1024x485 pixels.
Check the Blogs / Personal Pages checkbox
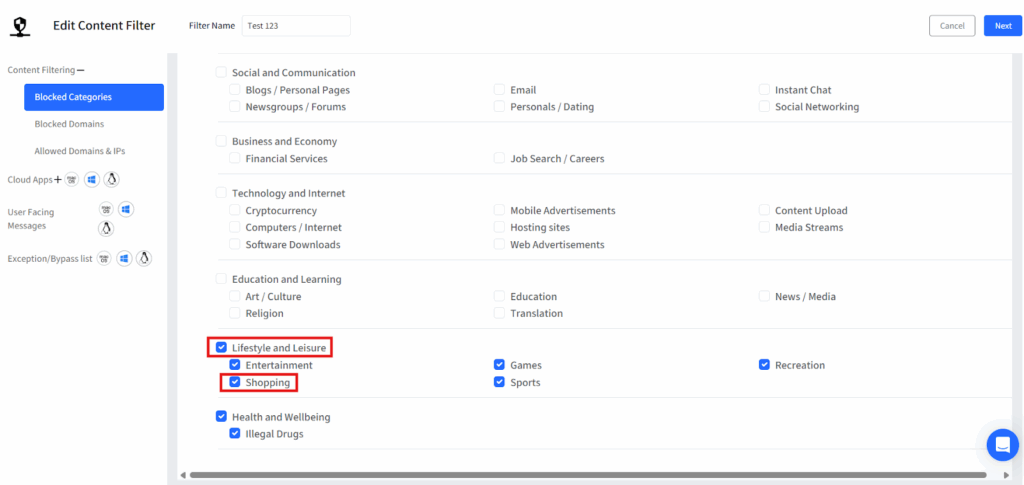point(234,89)
